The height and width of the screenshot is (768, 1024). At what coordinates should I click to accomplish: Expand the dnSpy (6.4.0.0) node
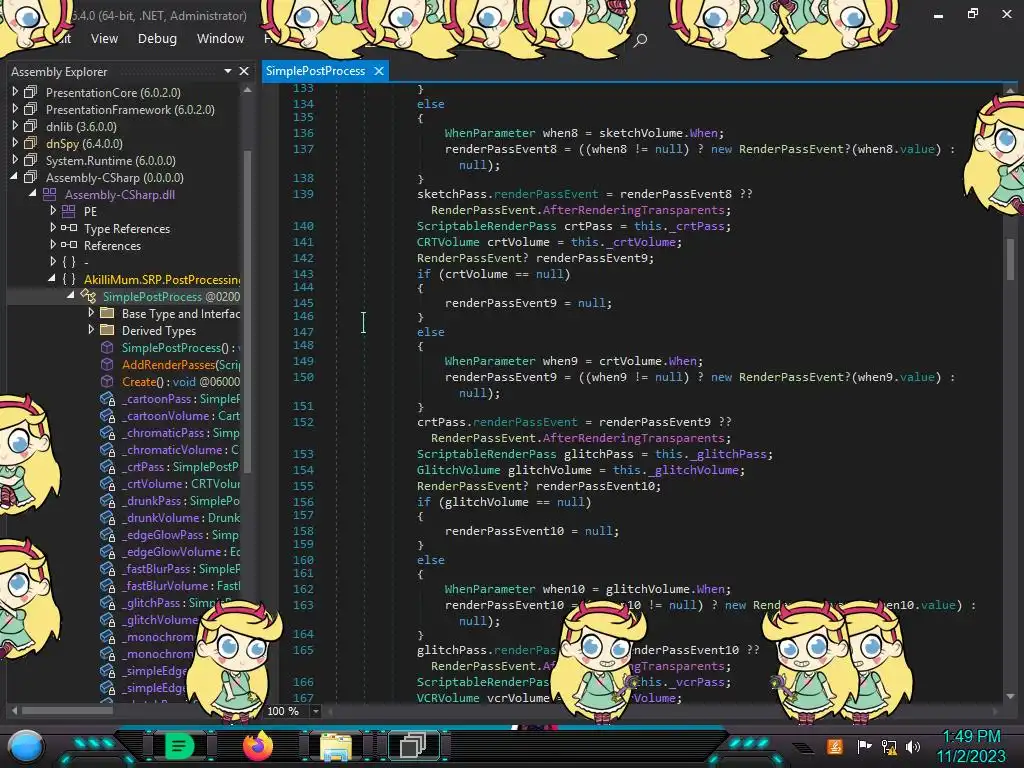15,143
